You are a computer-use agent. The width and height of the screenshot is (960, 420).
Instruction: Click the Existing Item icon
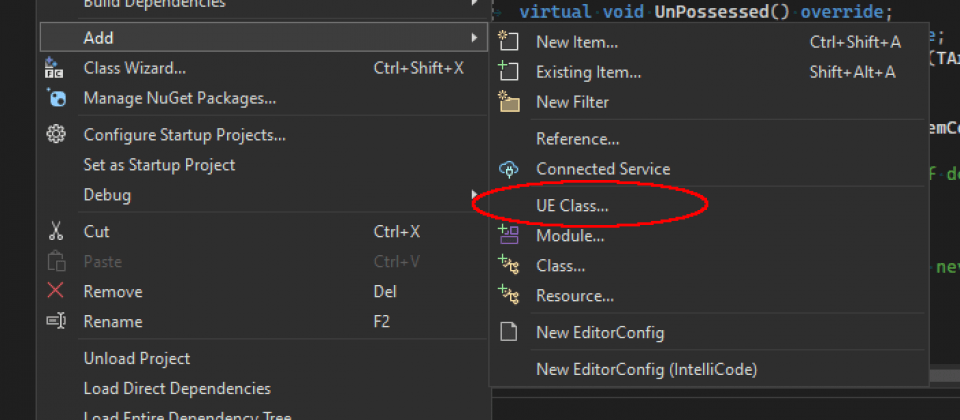pos(508,72)
